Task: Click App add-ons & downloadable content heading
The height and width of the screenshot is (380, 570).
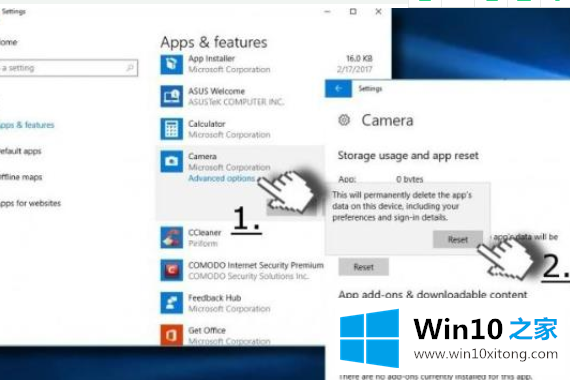Action: [433, 294]
